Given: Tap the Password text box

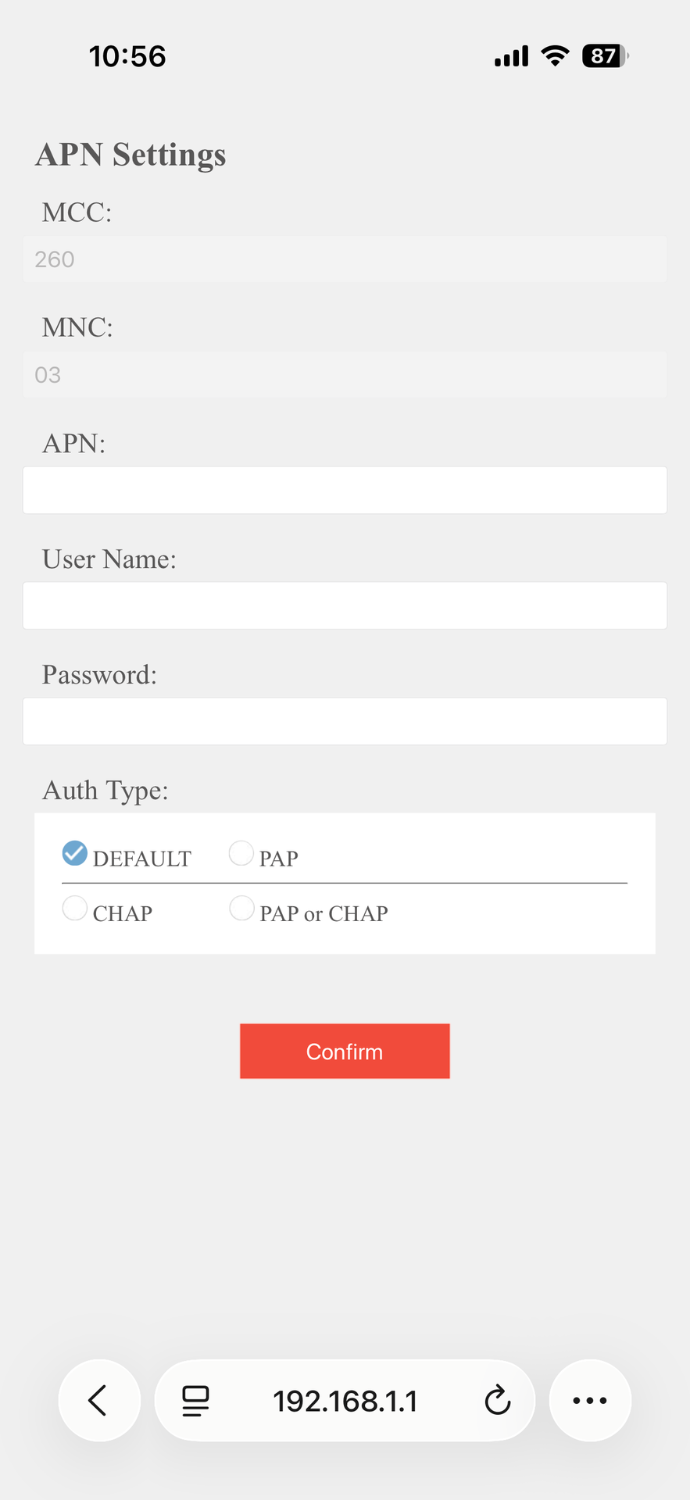Looking at the screenshot, I should 345,721.
